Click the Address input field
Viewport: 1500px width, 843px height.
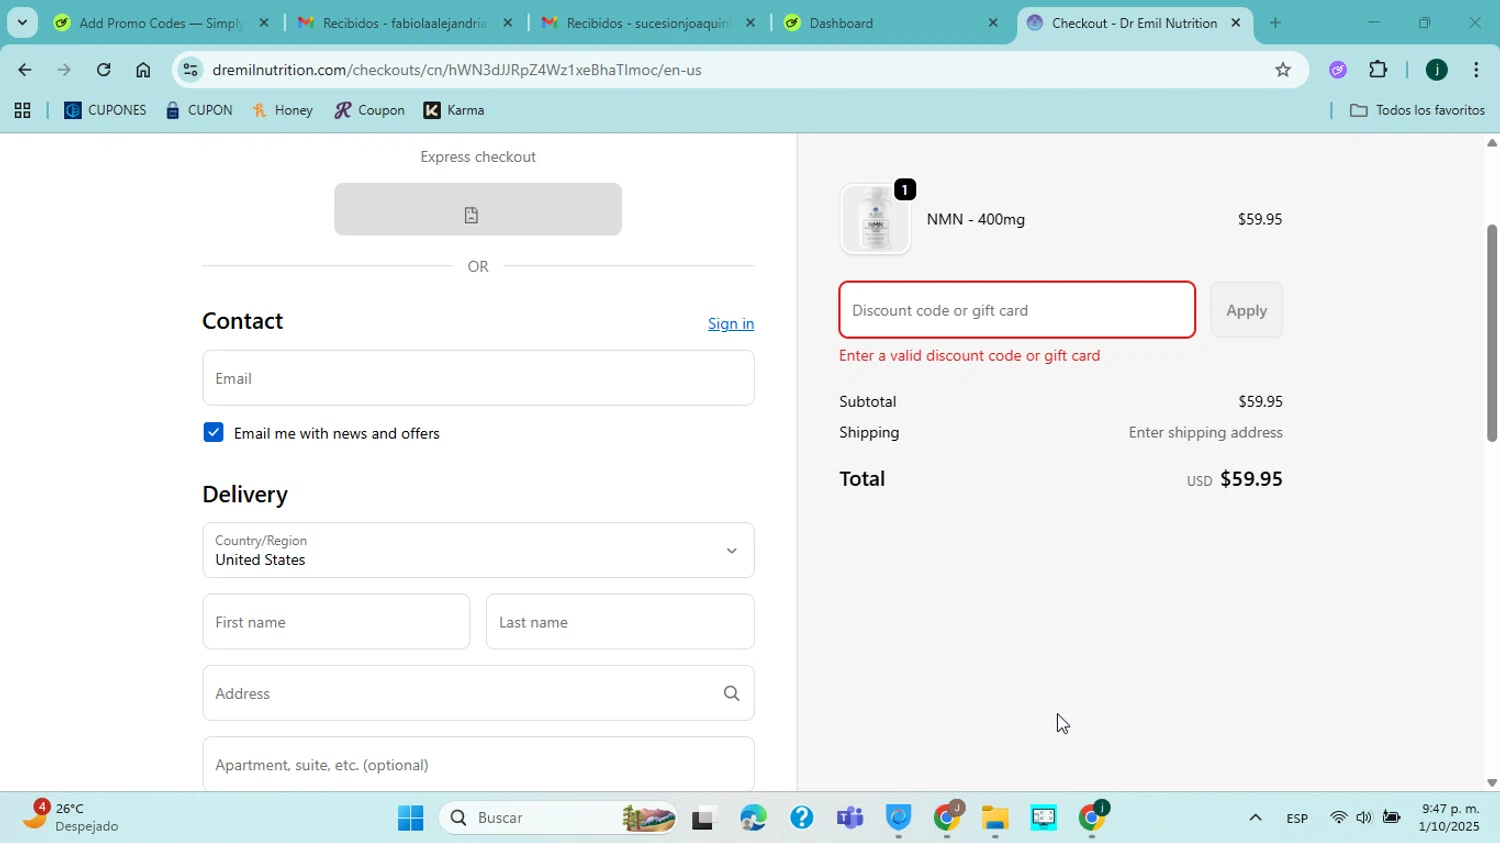pyautogui.click(x=478, y=693)
